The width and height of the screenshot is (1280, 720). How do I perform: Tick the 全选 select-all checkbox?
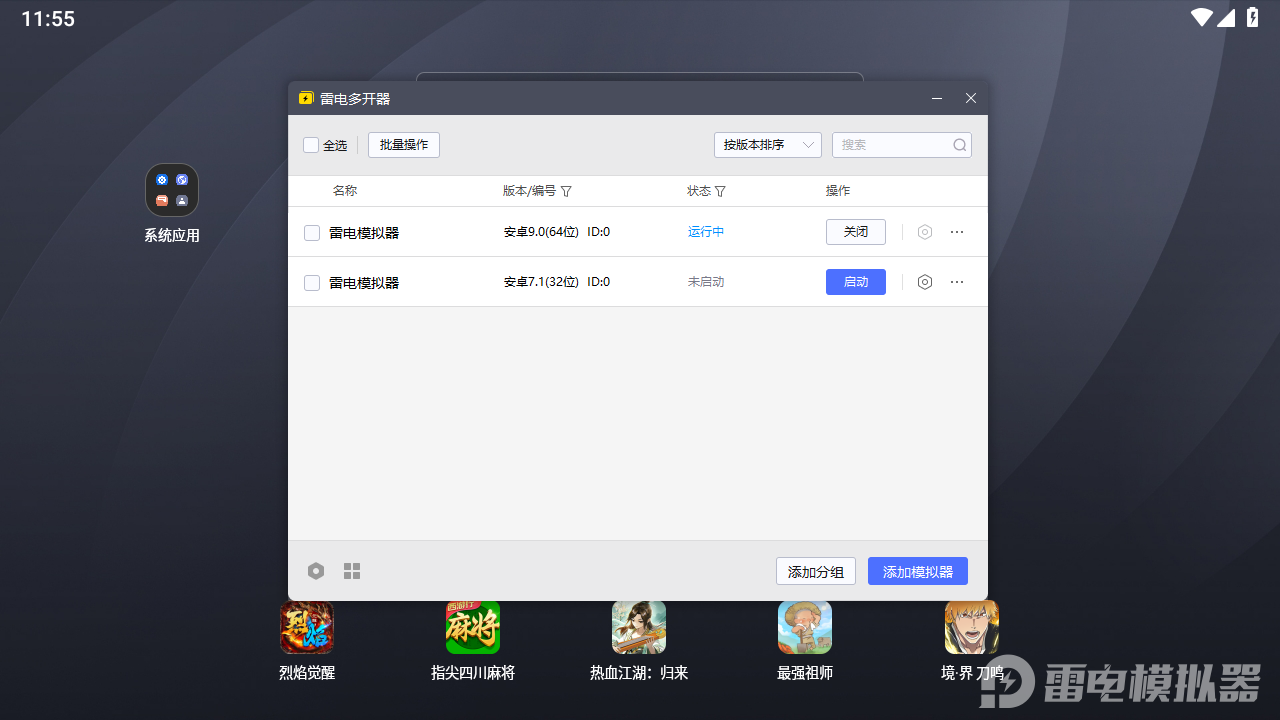click(311, 145)
